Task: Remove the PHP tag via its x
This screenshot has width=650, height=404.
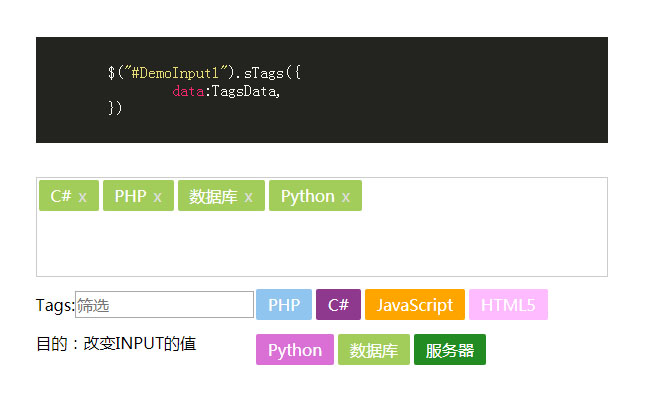Action: [x=158, y=197]
